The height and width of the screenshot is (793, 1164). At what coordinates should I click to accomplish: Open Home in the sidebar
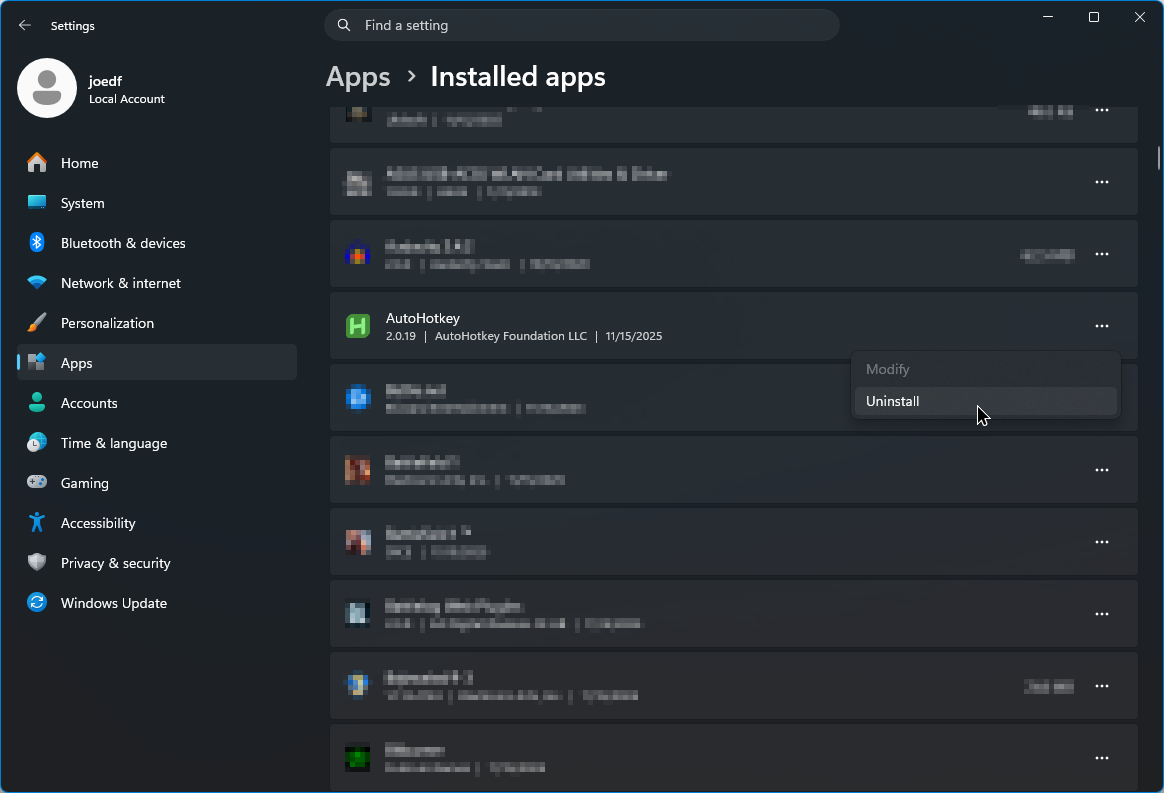coord(157,163)
